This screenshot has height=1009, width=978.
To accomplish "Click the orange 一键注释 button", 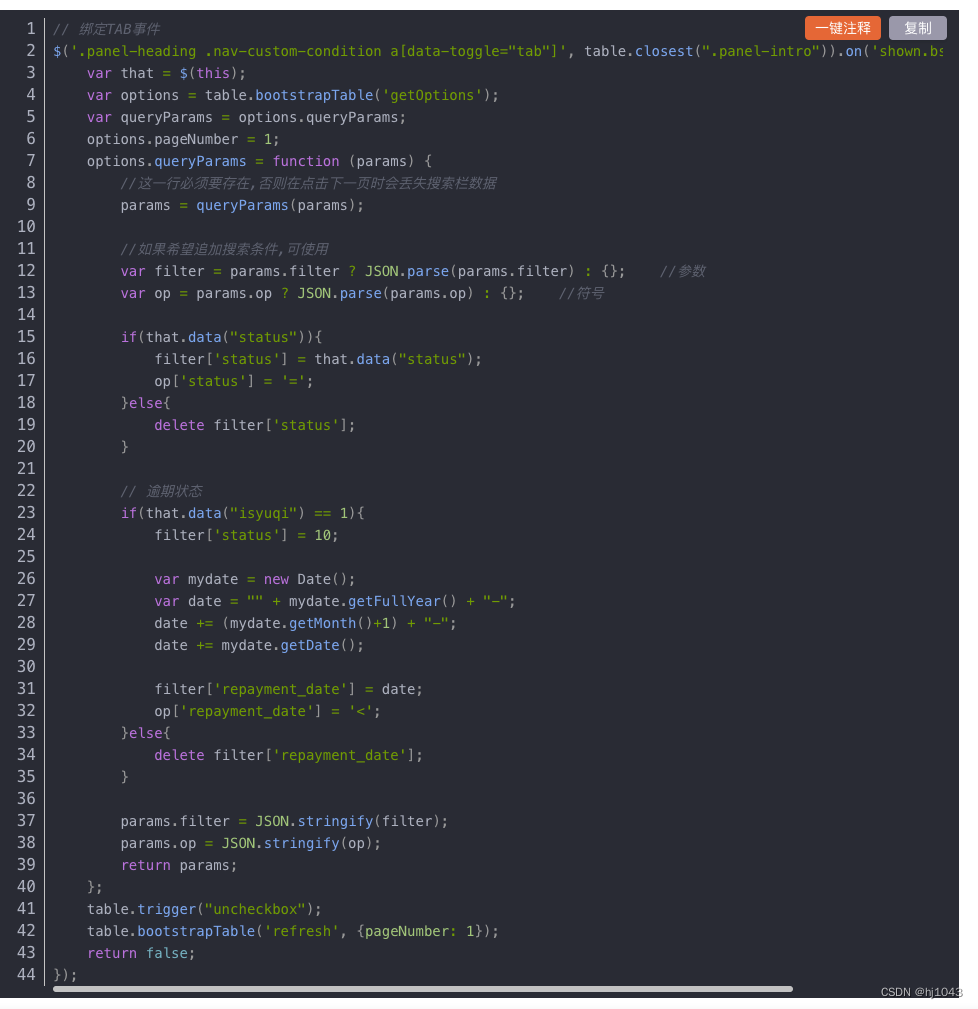I will click(842, 28).
